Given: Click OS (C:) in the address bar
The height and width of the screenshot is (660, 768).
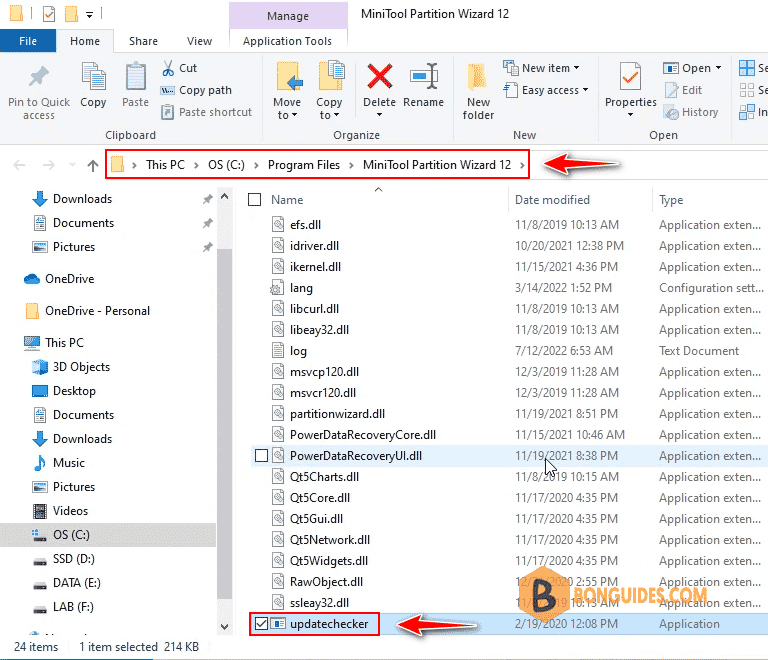Looking at the screenshot, I should click(x=226, y=165).
